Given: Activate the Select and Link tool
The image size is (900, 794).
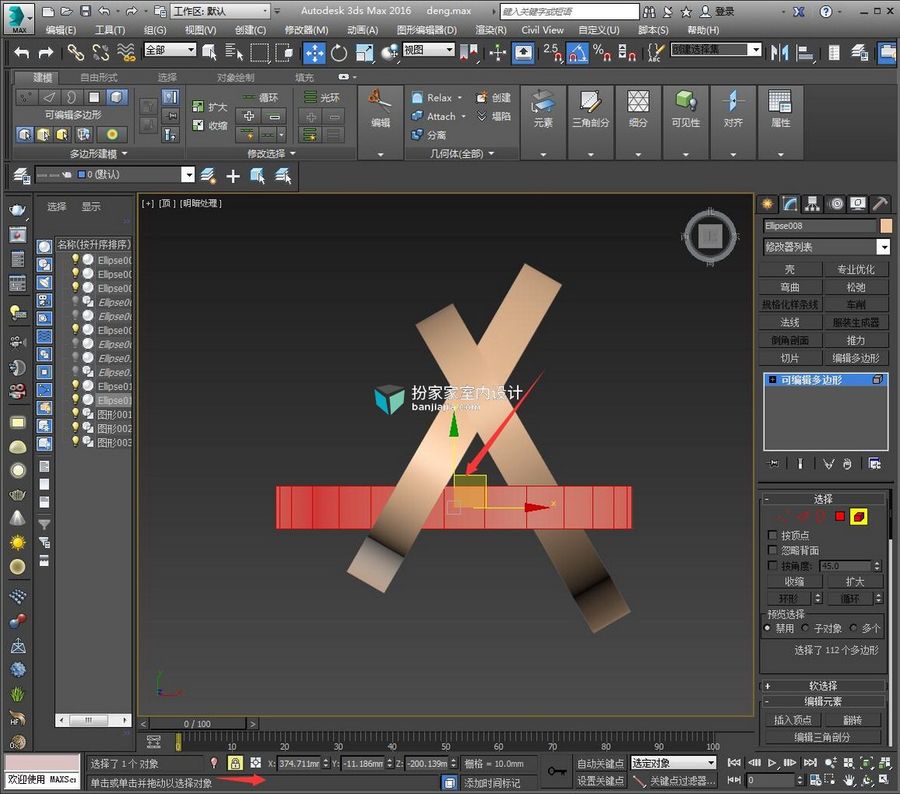Looking at the screenshot, I should tap(75, 53).
